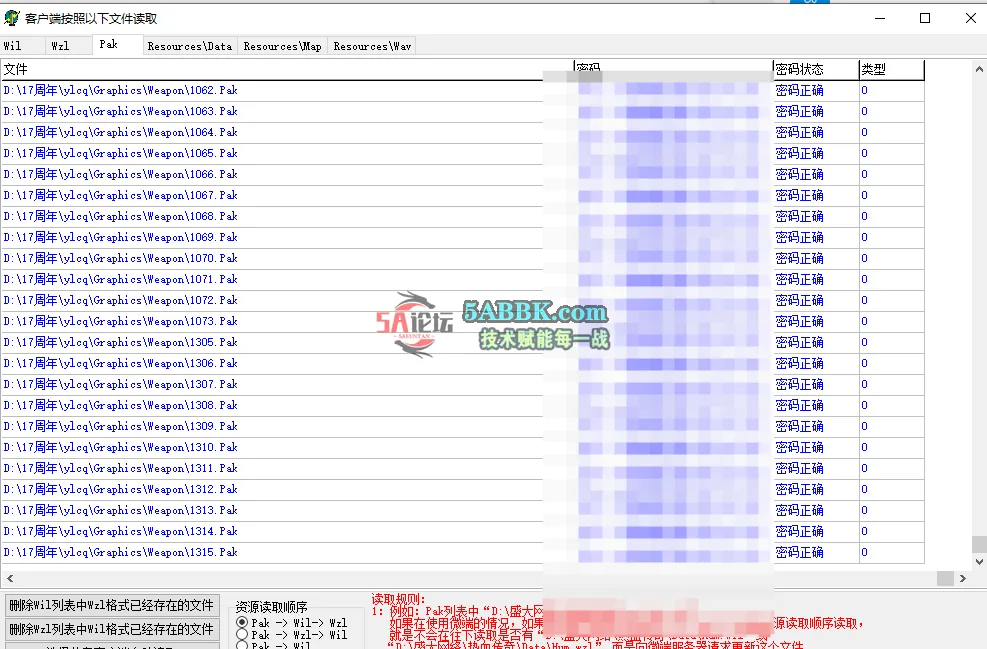Click 删除Wil列表中Wzl格式已经存在的文件 button
Screen dimensions: 987x649
point(112,606)
